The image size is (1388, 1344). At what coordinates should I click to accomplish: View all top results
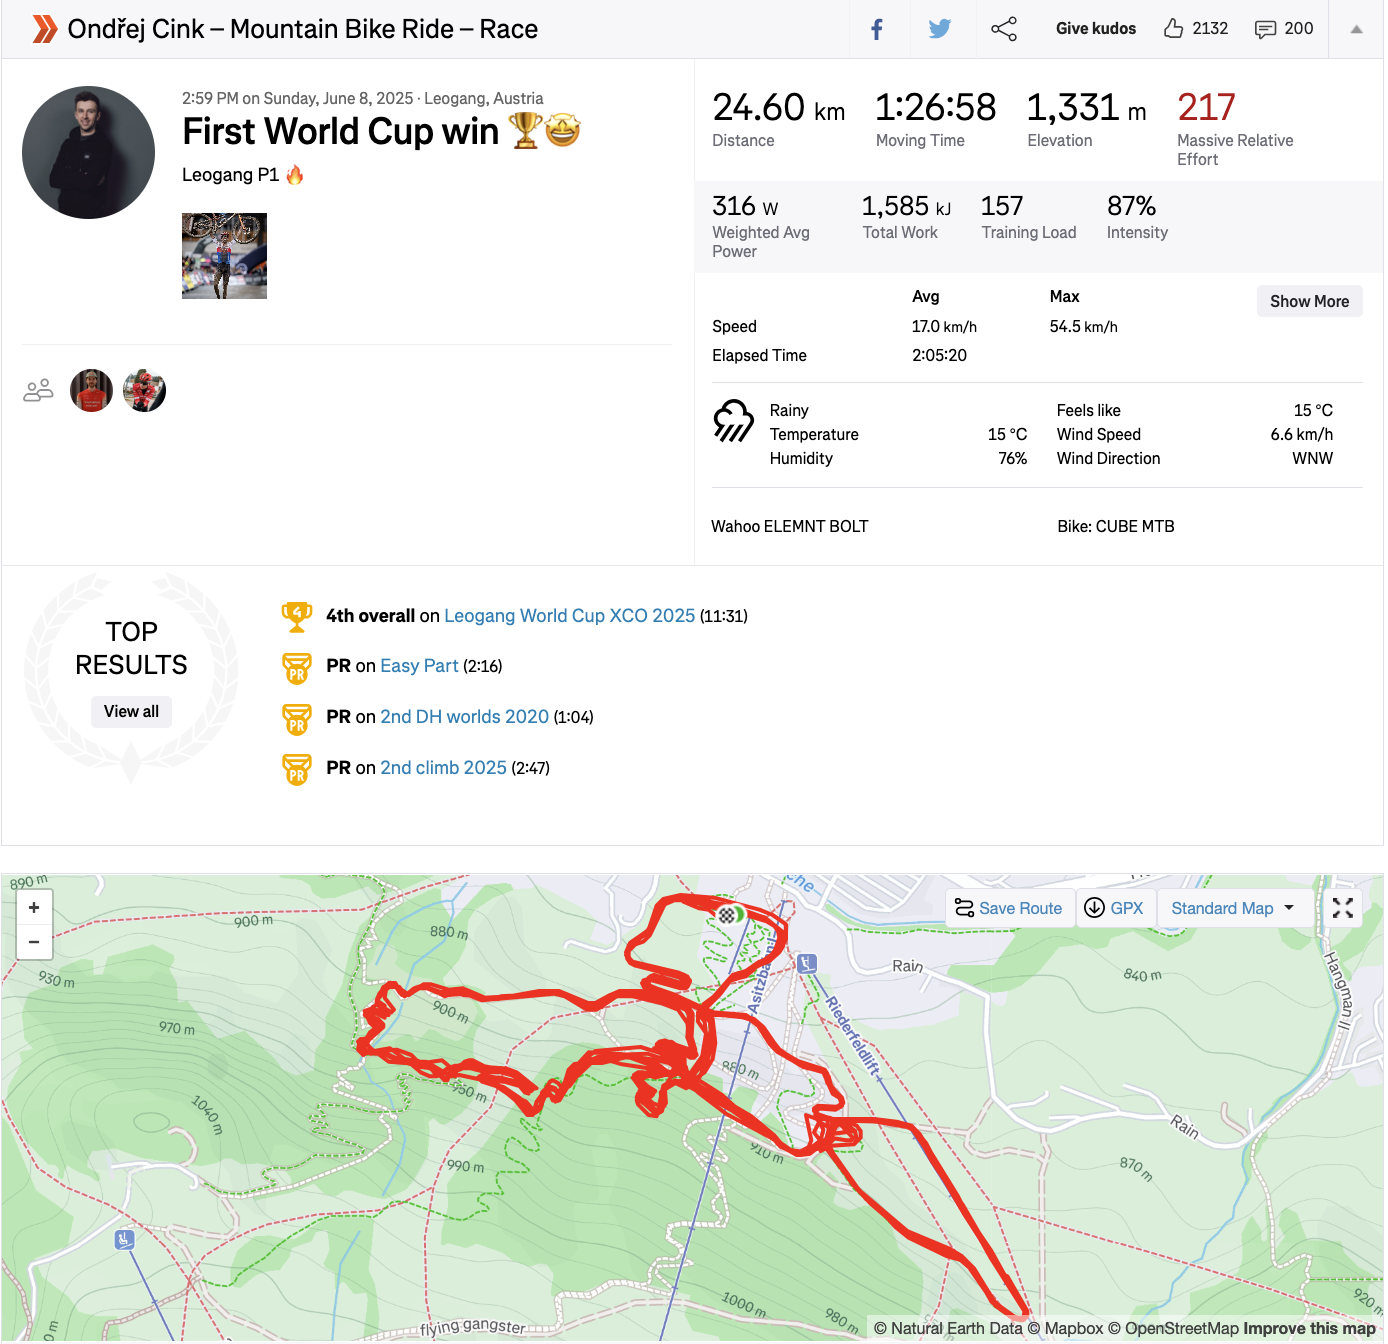point(131,711)
